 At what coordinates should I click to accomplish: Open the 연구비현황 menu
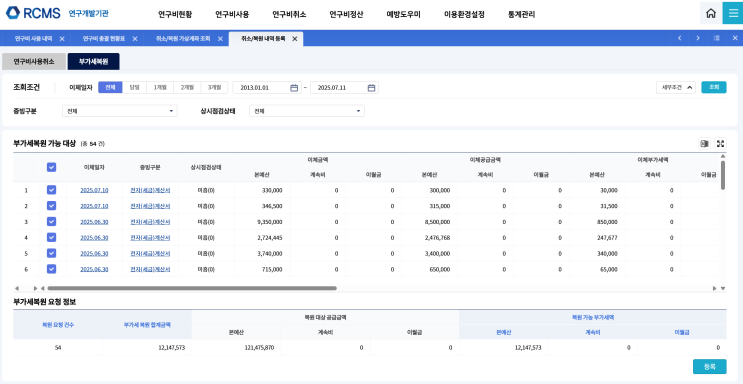click(175, 14)
